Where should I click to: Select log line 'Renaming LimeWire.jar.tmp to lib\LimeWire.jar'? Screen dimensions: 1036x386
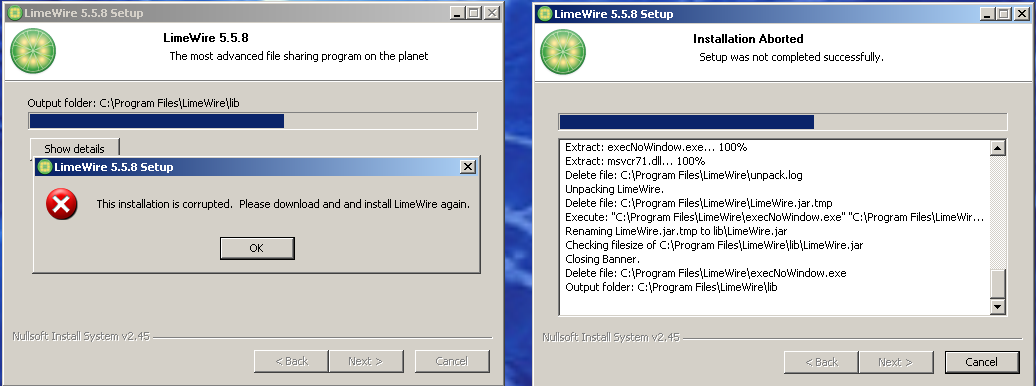click(676, 231)
